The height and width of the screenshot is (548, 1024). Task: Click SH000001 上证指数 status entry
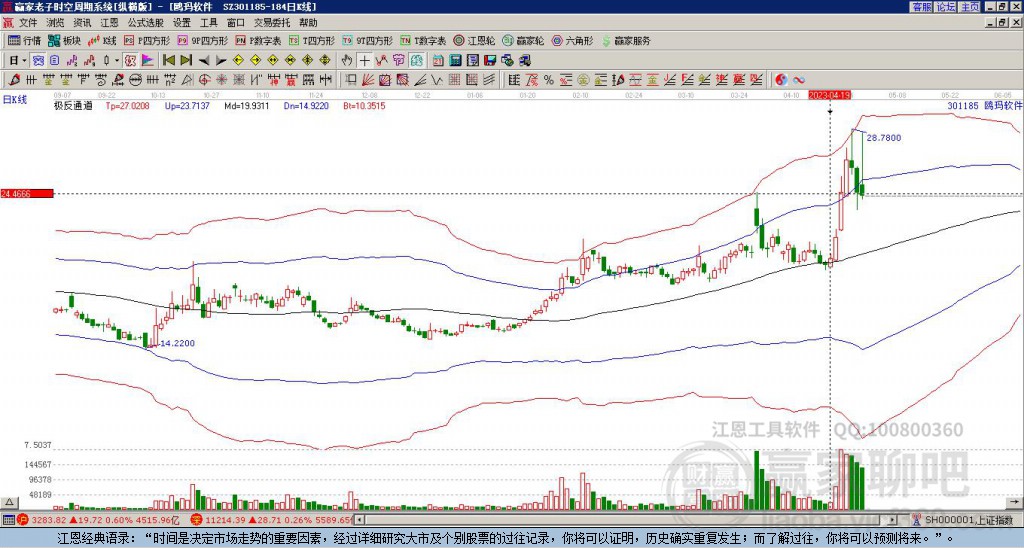pyautogui.click(x=970, y=520)
